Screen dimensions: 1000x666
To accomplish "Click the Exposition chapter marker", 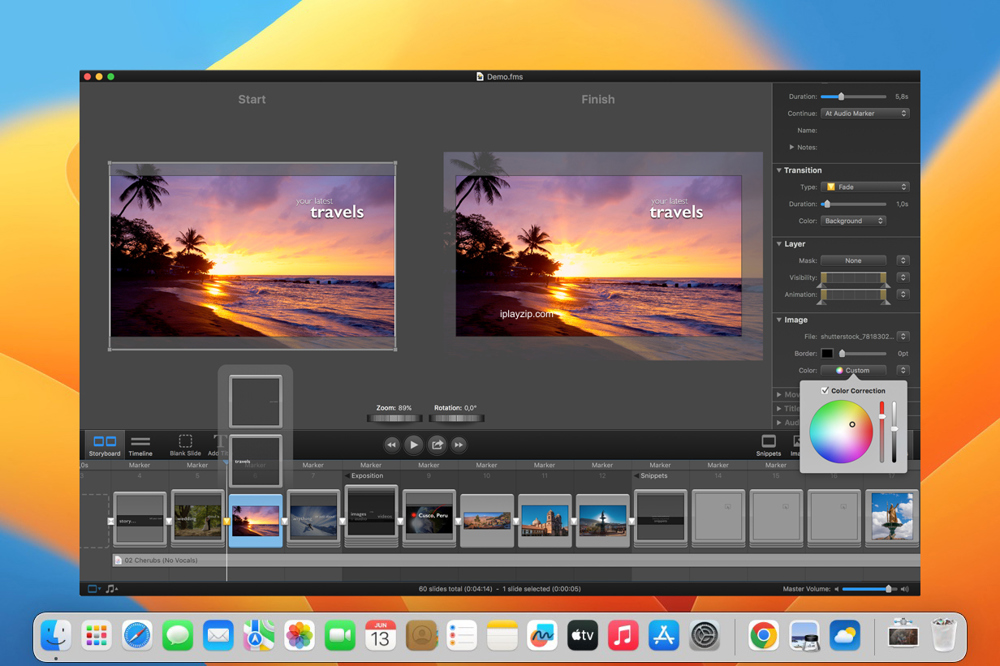I will (x=365, y=475).
